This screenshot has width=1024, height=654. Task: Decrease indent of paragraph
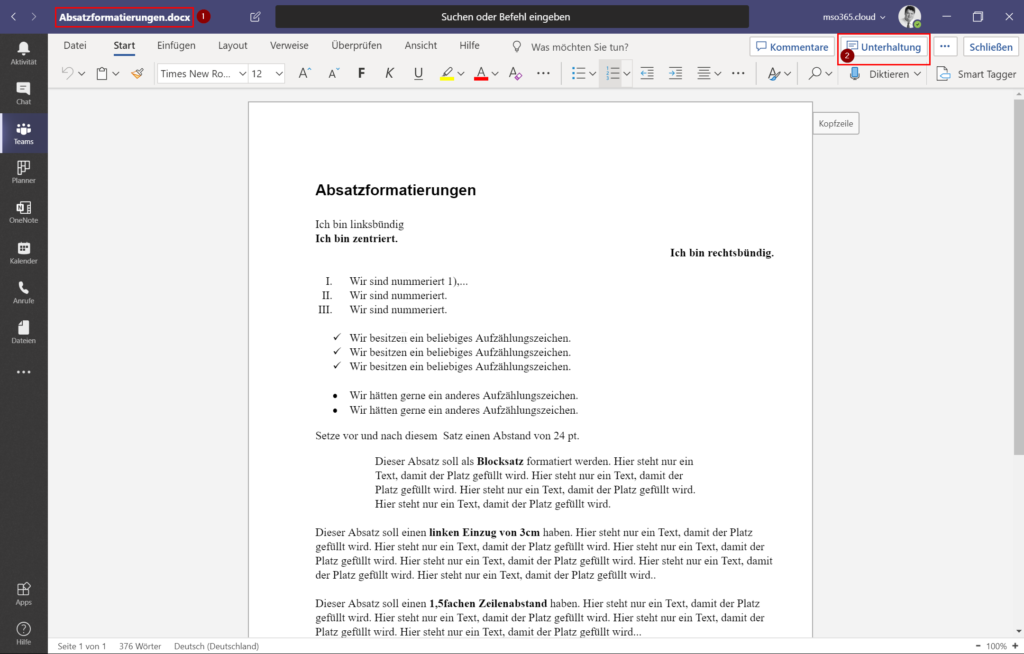pyautogui.click(x=647, y=73)
